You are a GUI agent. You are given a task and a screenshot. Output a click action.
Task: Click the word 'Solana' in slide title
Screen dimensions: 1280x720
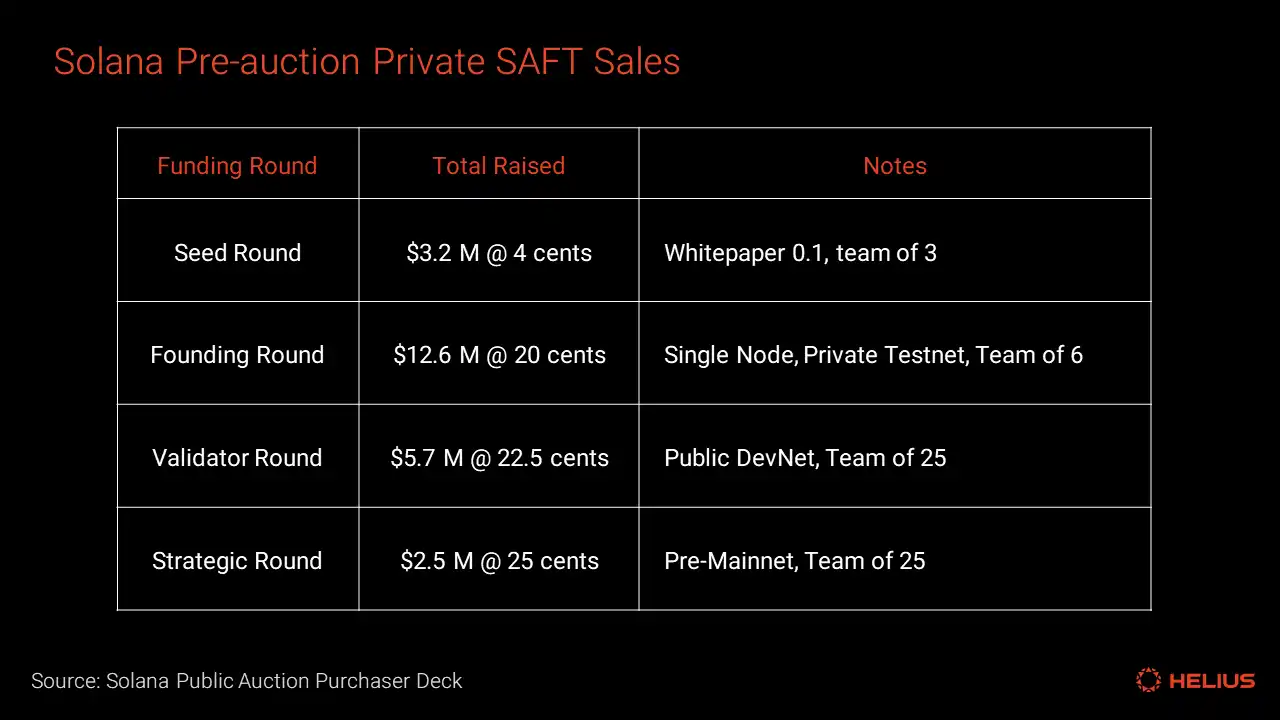(109, 62)
